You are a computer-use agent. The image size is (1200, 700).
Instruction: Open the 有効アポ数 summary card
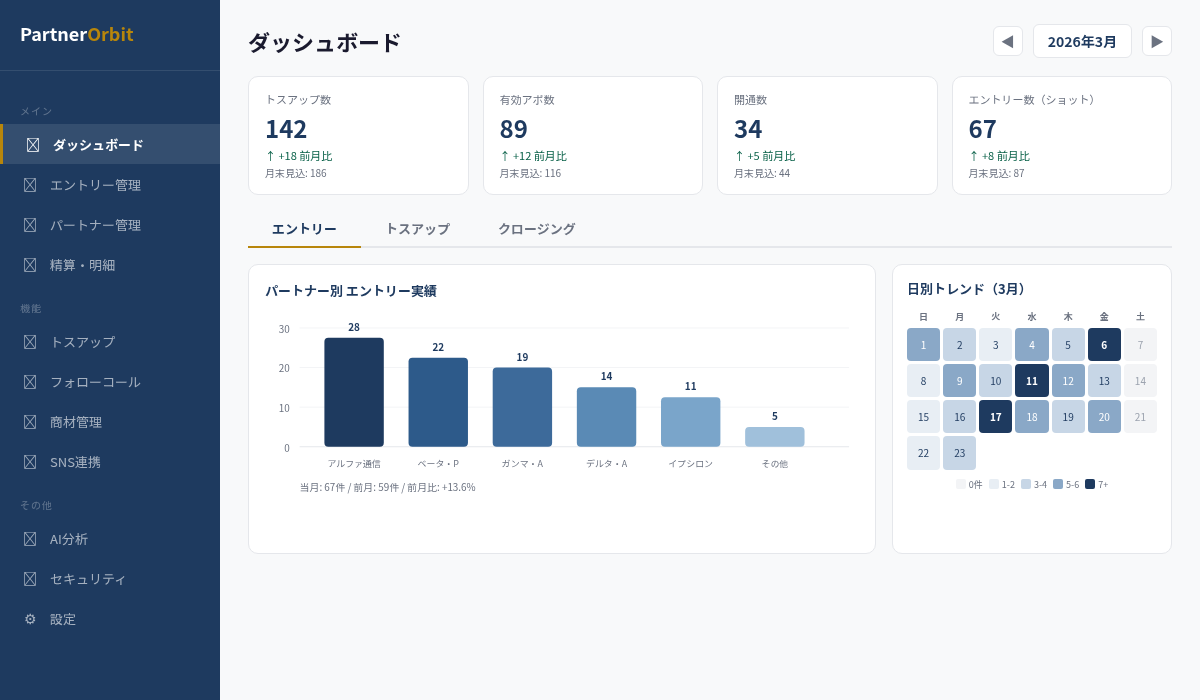click(x=592, y=136)
